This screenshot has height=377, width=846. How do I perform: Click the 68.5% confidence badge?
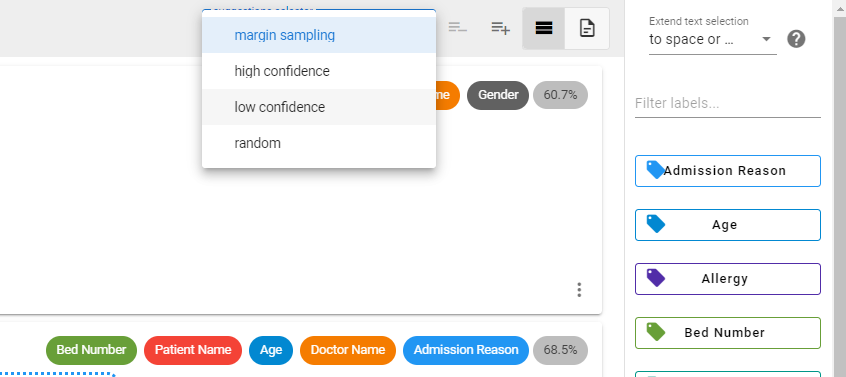561,350
